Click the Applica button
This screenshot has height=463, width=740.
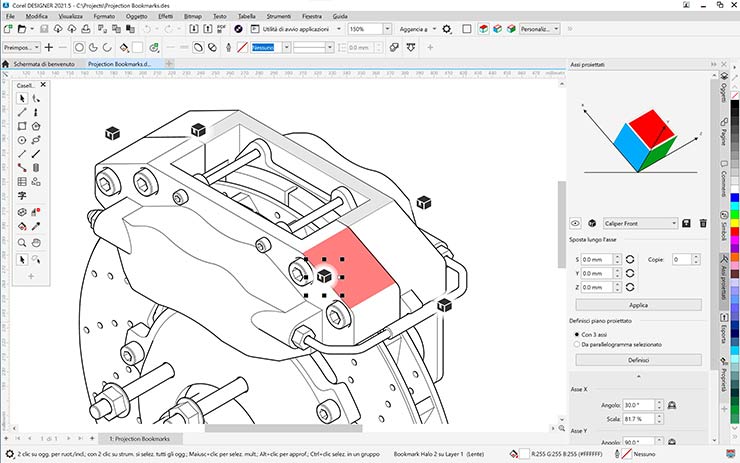coord(638,304)
